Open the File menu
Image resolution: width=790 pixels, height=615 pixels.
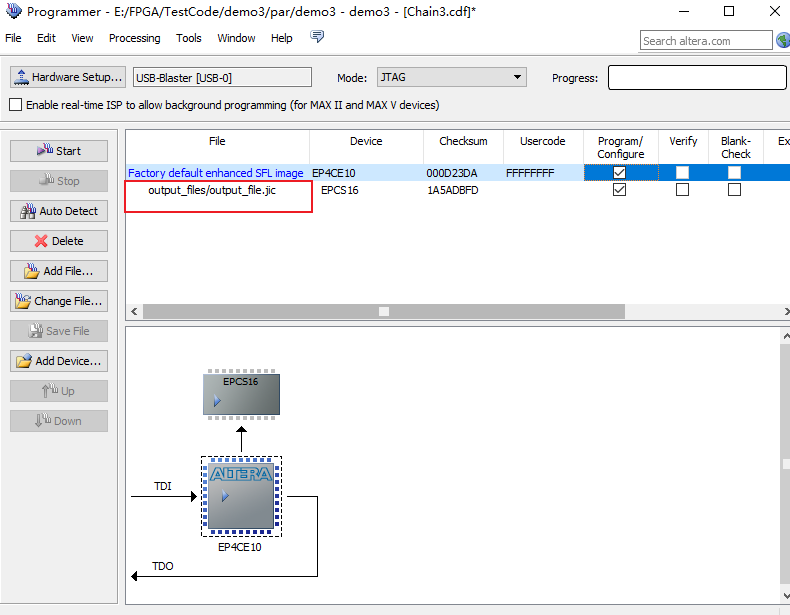pos(13,38)
